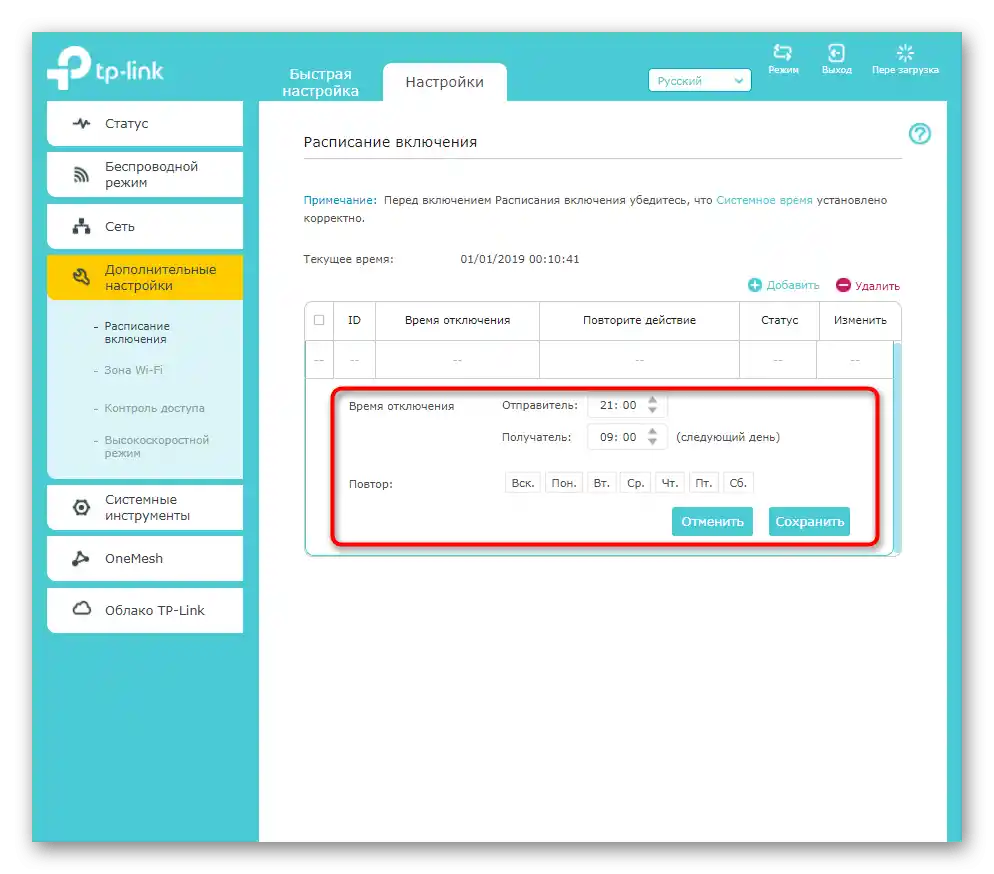
Task: Click the Сеть network icon
Action: pyautogui.click(x=81, y=226)
